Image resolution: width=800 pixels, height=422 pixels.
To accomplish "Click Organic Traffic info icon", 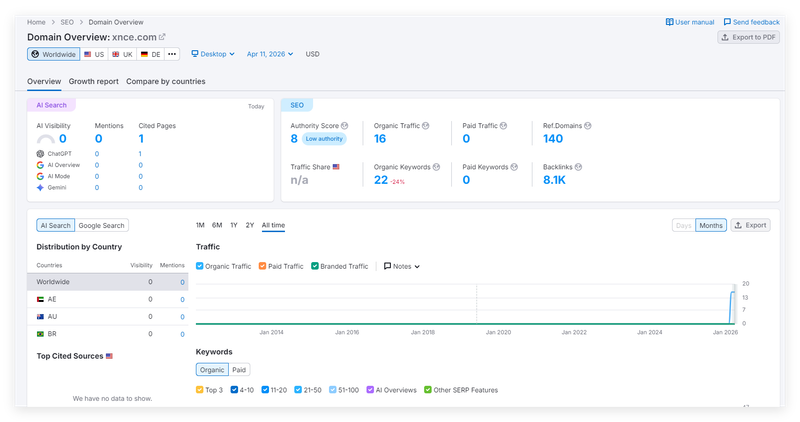I will point(426,126).
